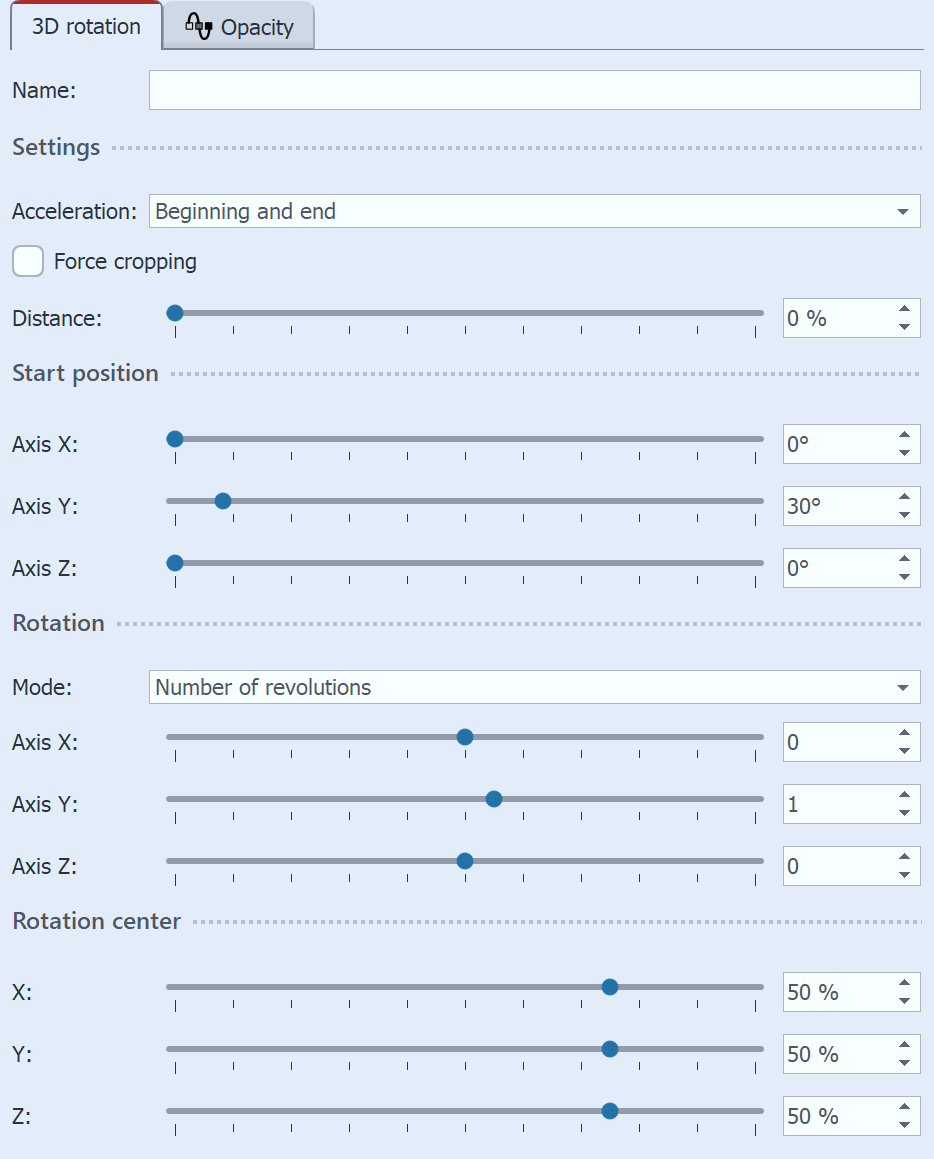Decrease rotation center Z via down arrow

point(906,1124)
